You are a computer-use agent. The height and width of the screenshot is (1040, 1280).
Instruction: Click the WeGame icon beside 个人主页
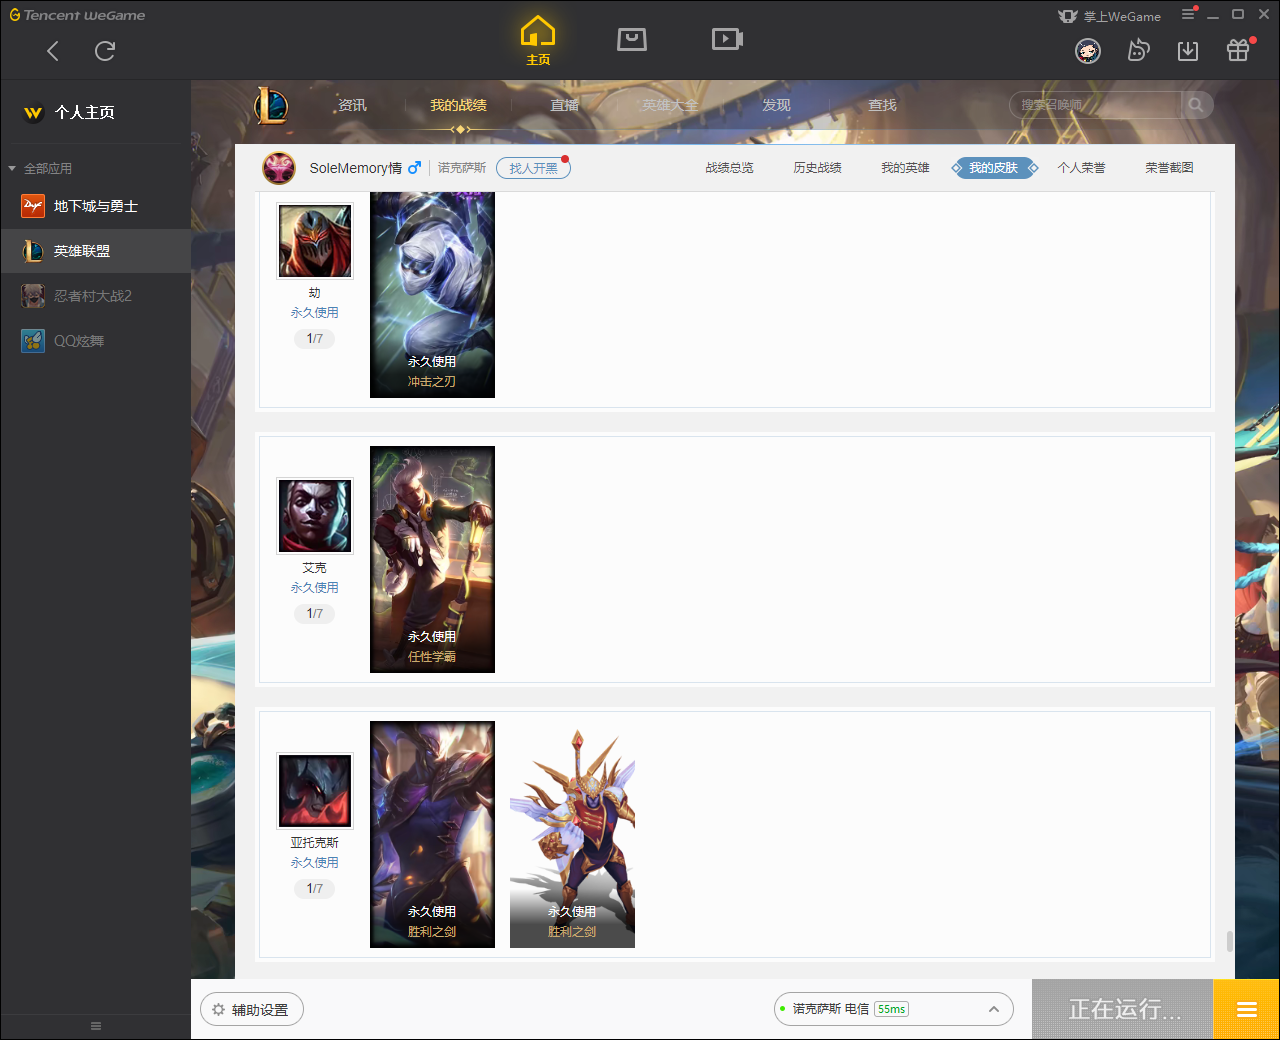click(x=33, y=113)
